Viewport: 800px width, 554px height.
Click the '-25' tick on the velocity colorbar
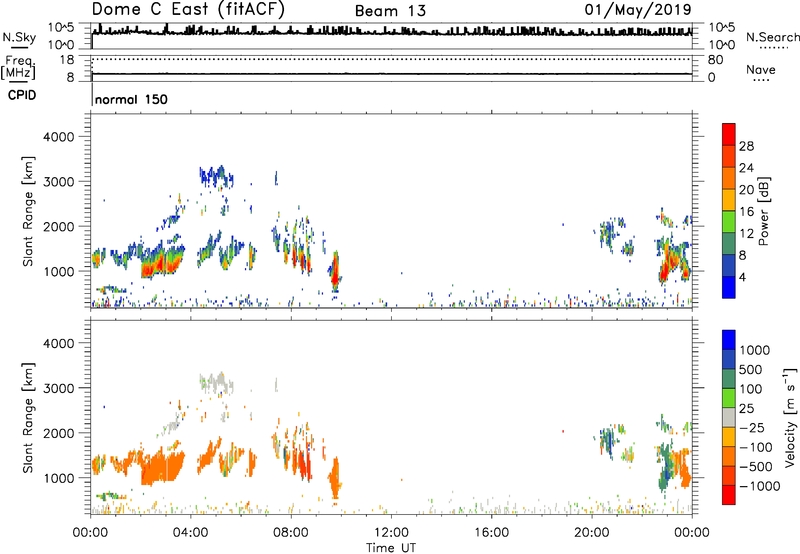pyautogui.click(x=752, y=427)
